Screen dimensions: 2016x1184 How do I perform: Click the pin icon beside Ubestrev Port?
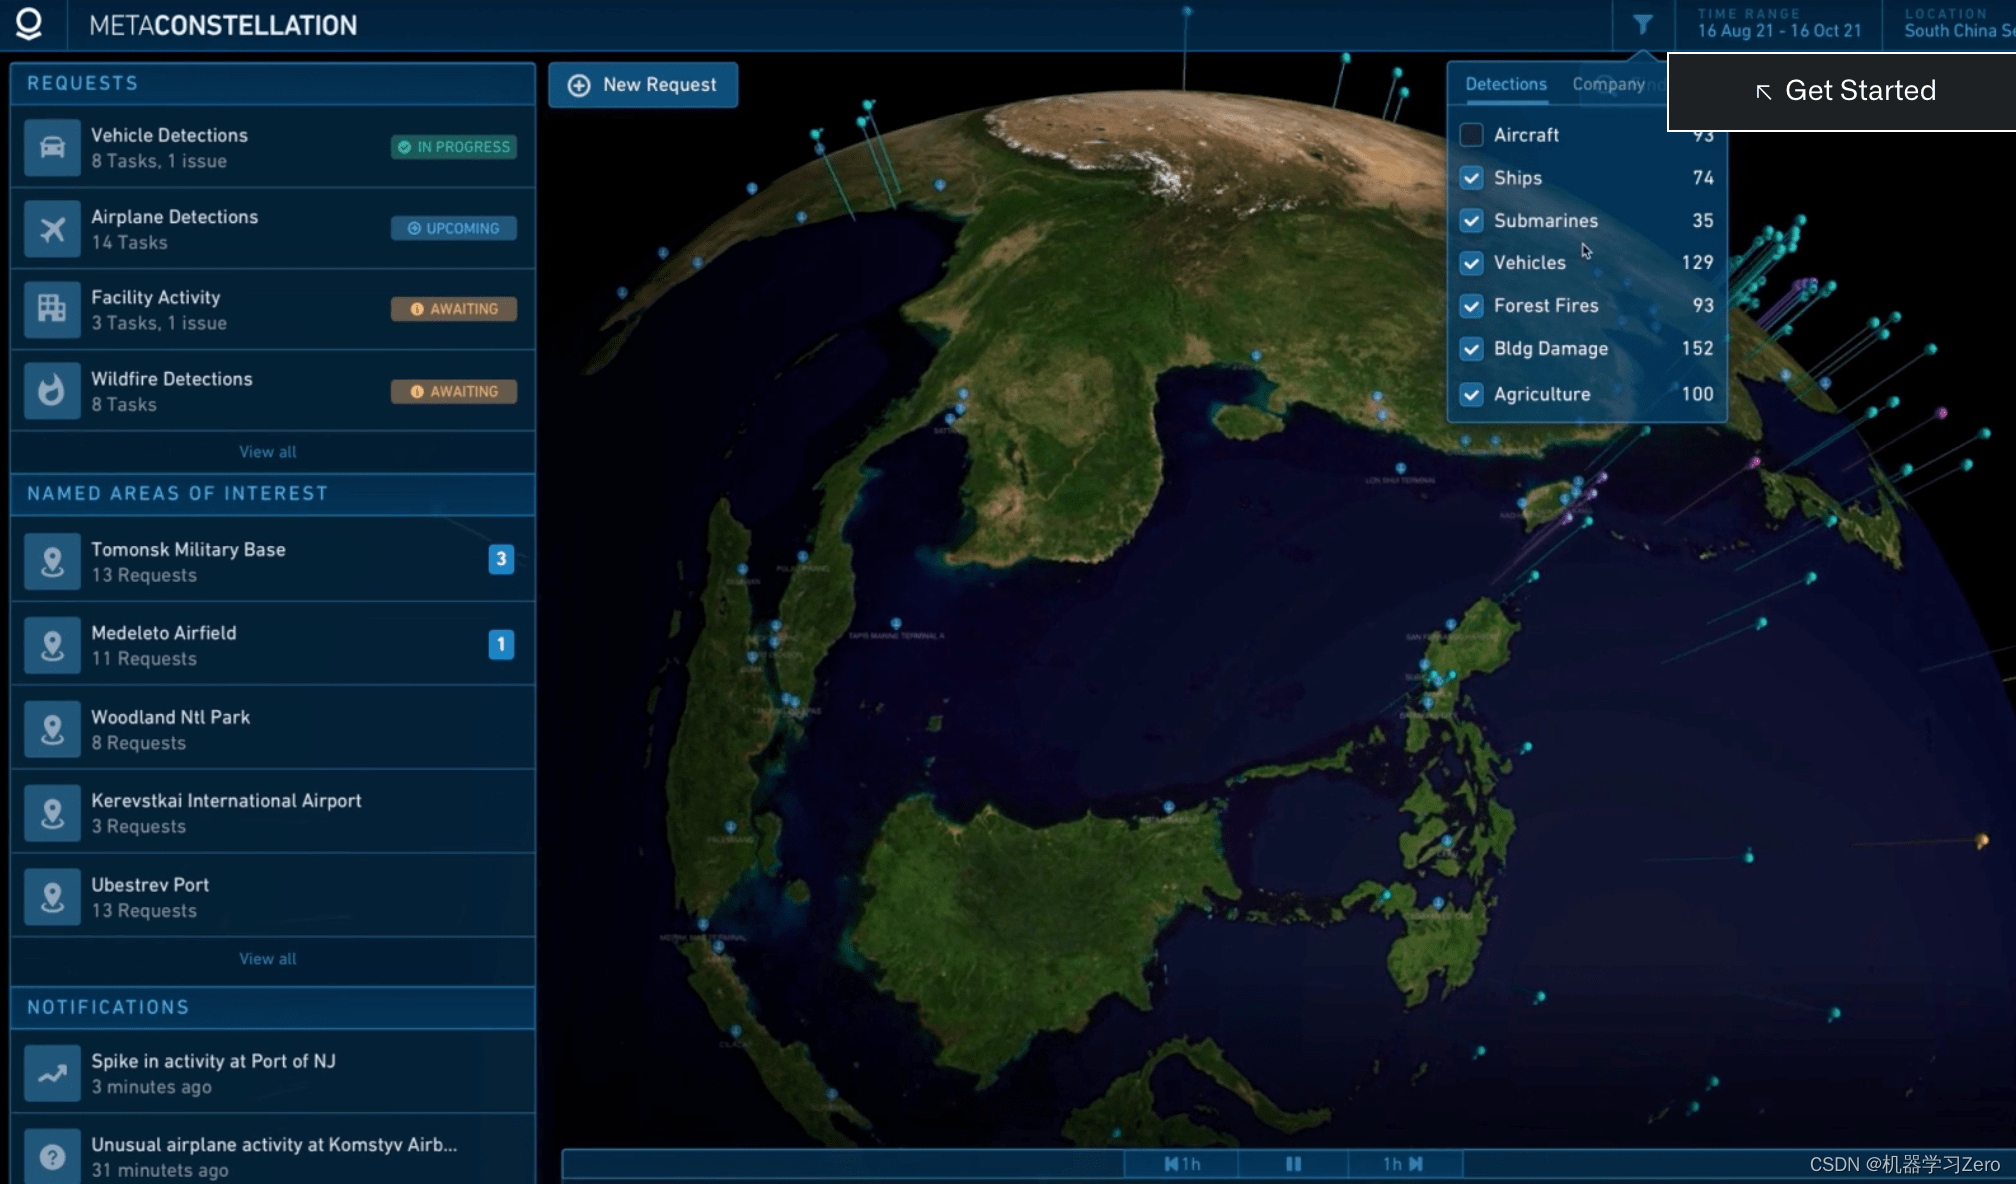52,897
